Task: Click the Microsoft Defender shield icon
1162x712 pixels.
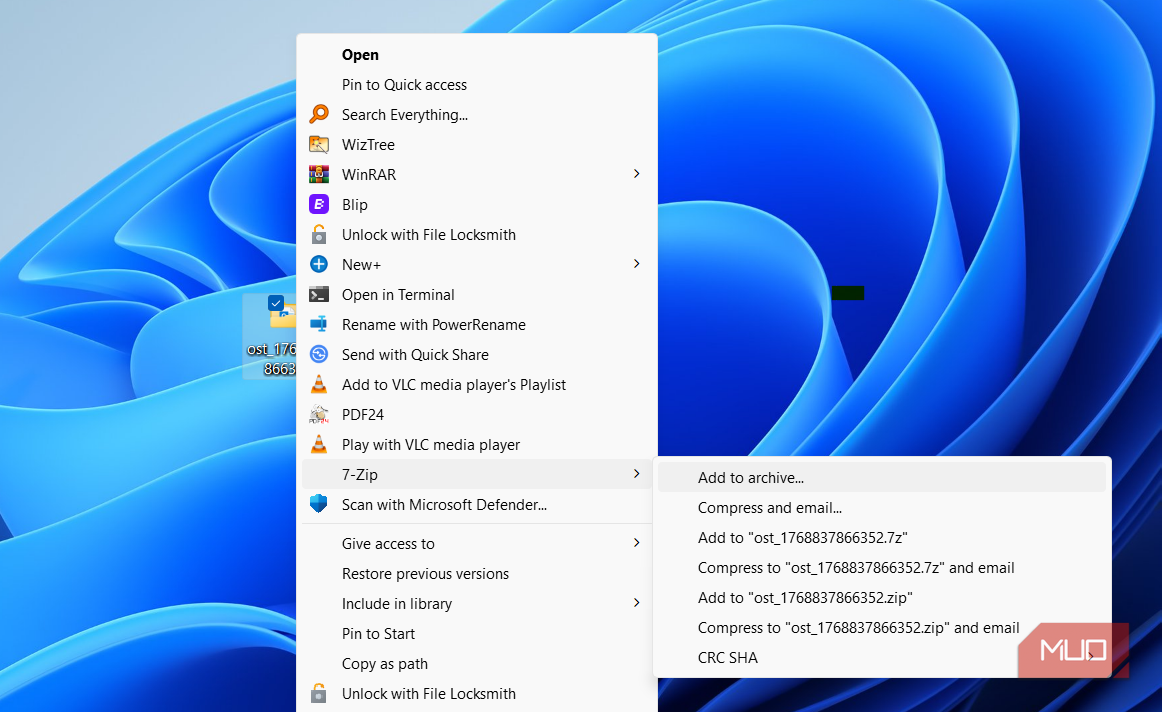Action: tap(319, 504)
